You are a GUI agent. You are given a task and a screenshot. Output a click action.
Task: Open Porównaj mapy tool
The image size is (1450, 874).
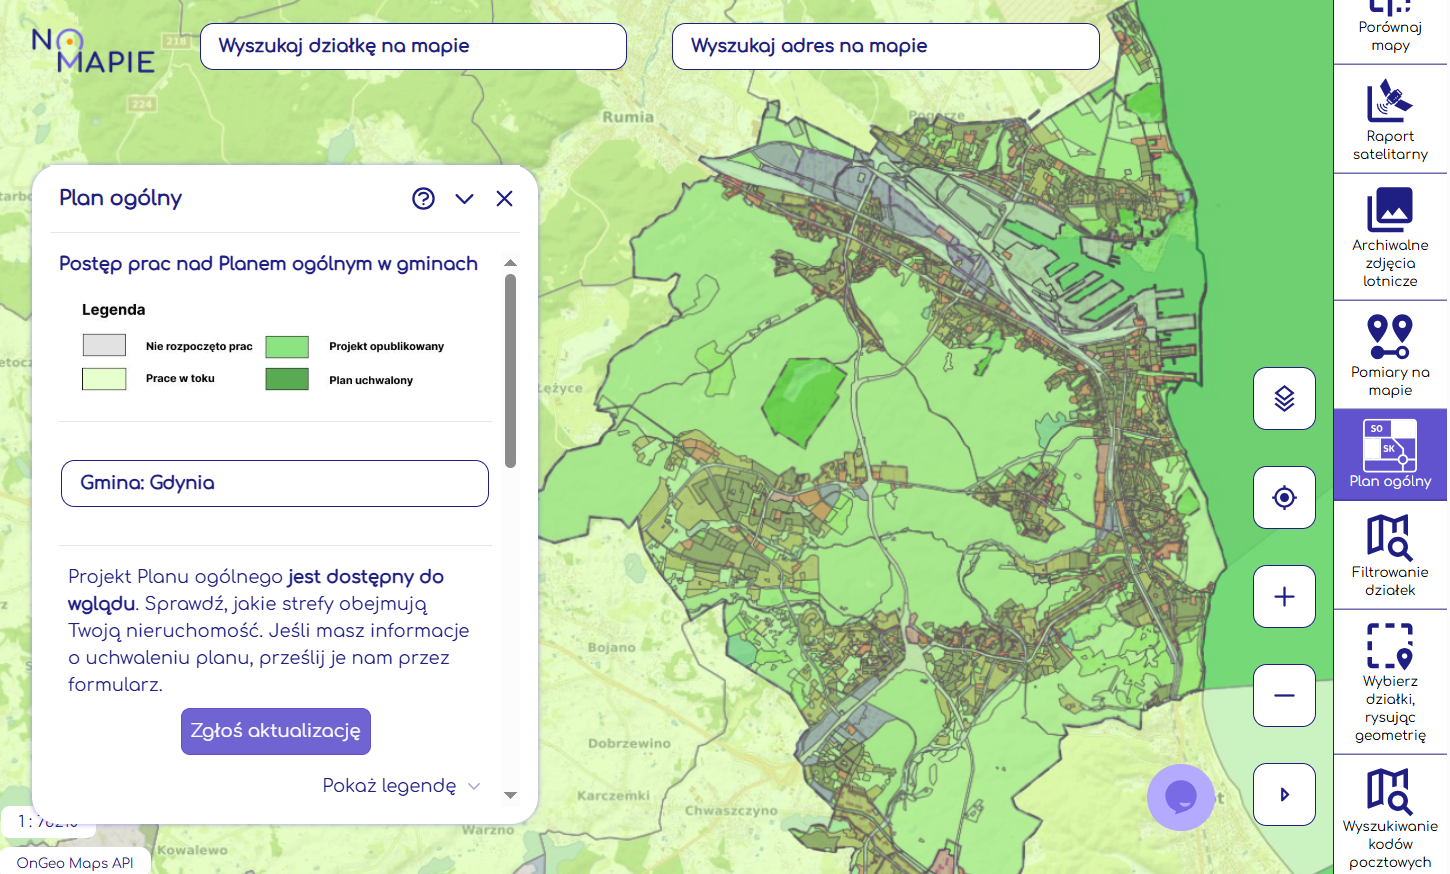coord(1390,28)
